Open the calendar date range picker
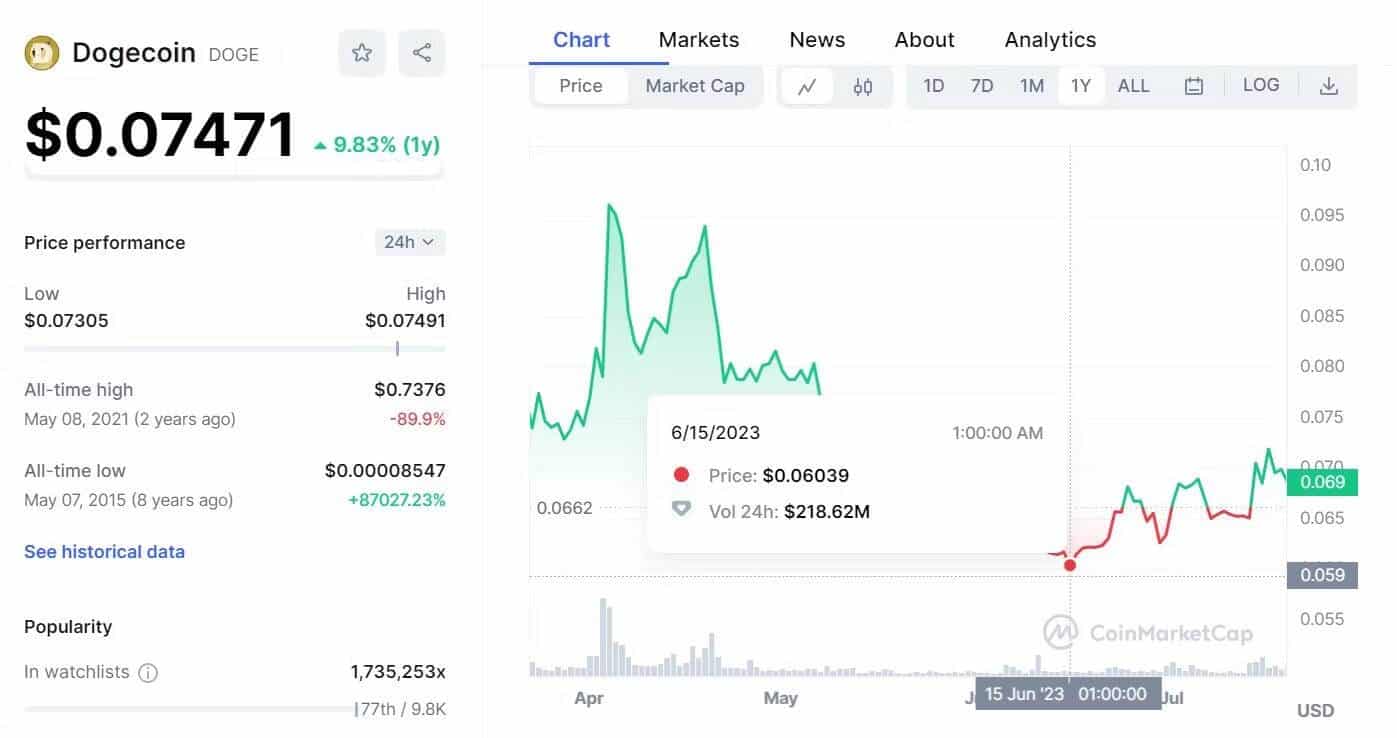1397x738 pixels. tap(1193, 87)
